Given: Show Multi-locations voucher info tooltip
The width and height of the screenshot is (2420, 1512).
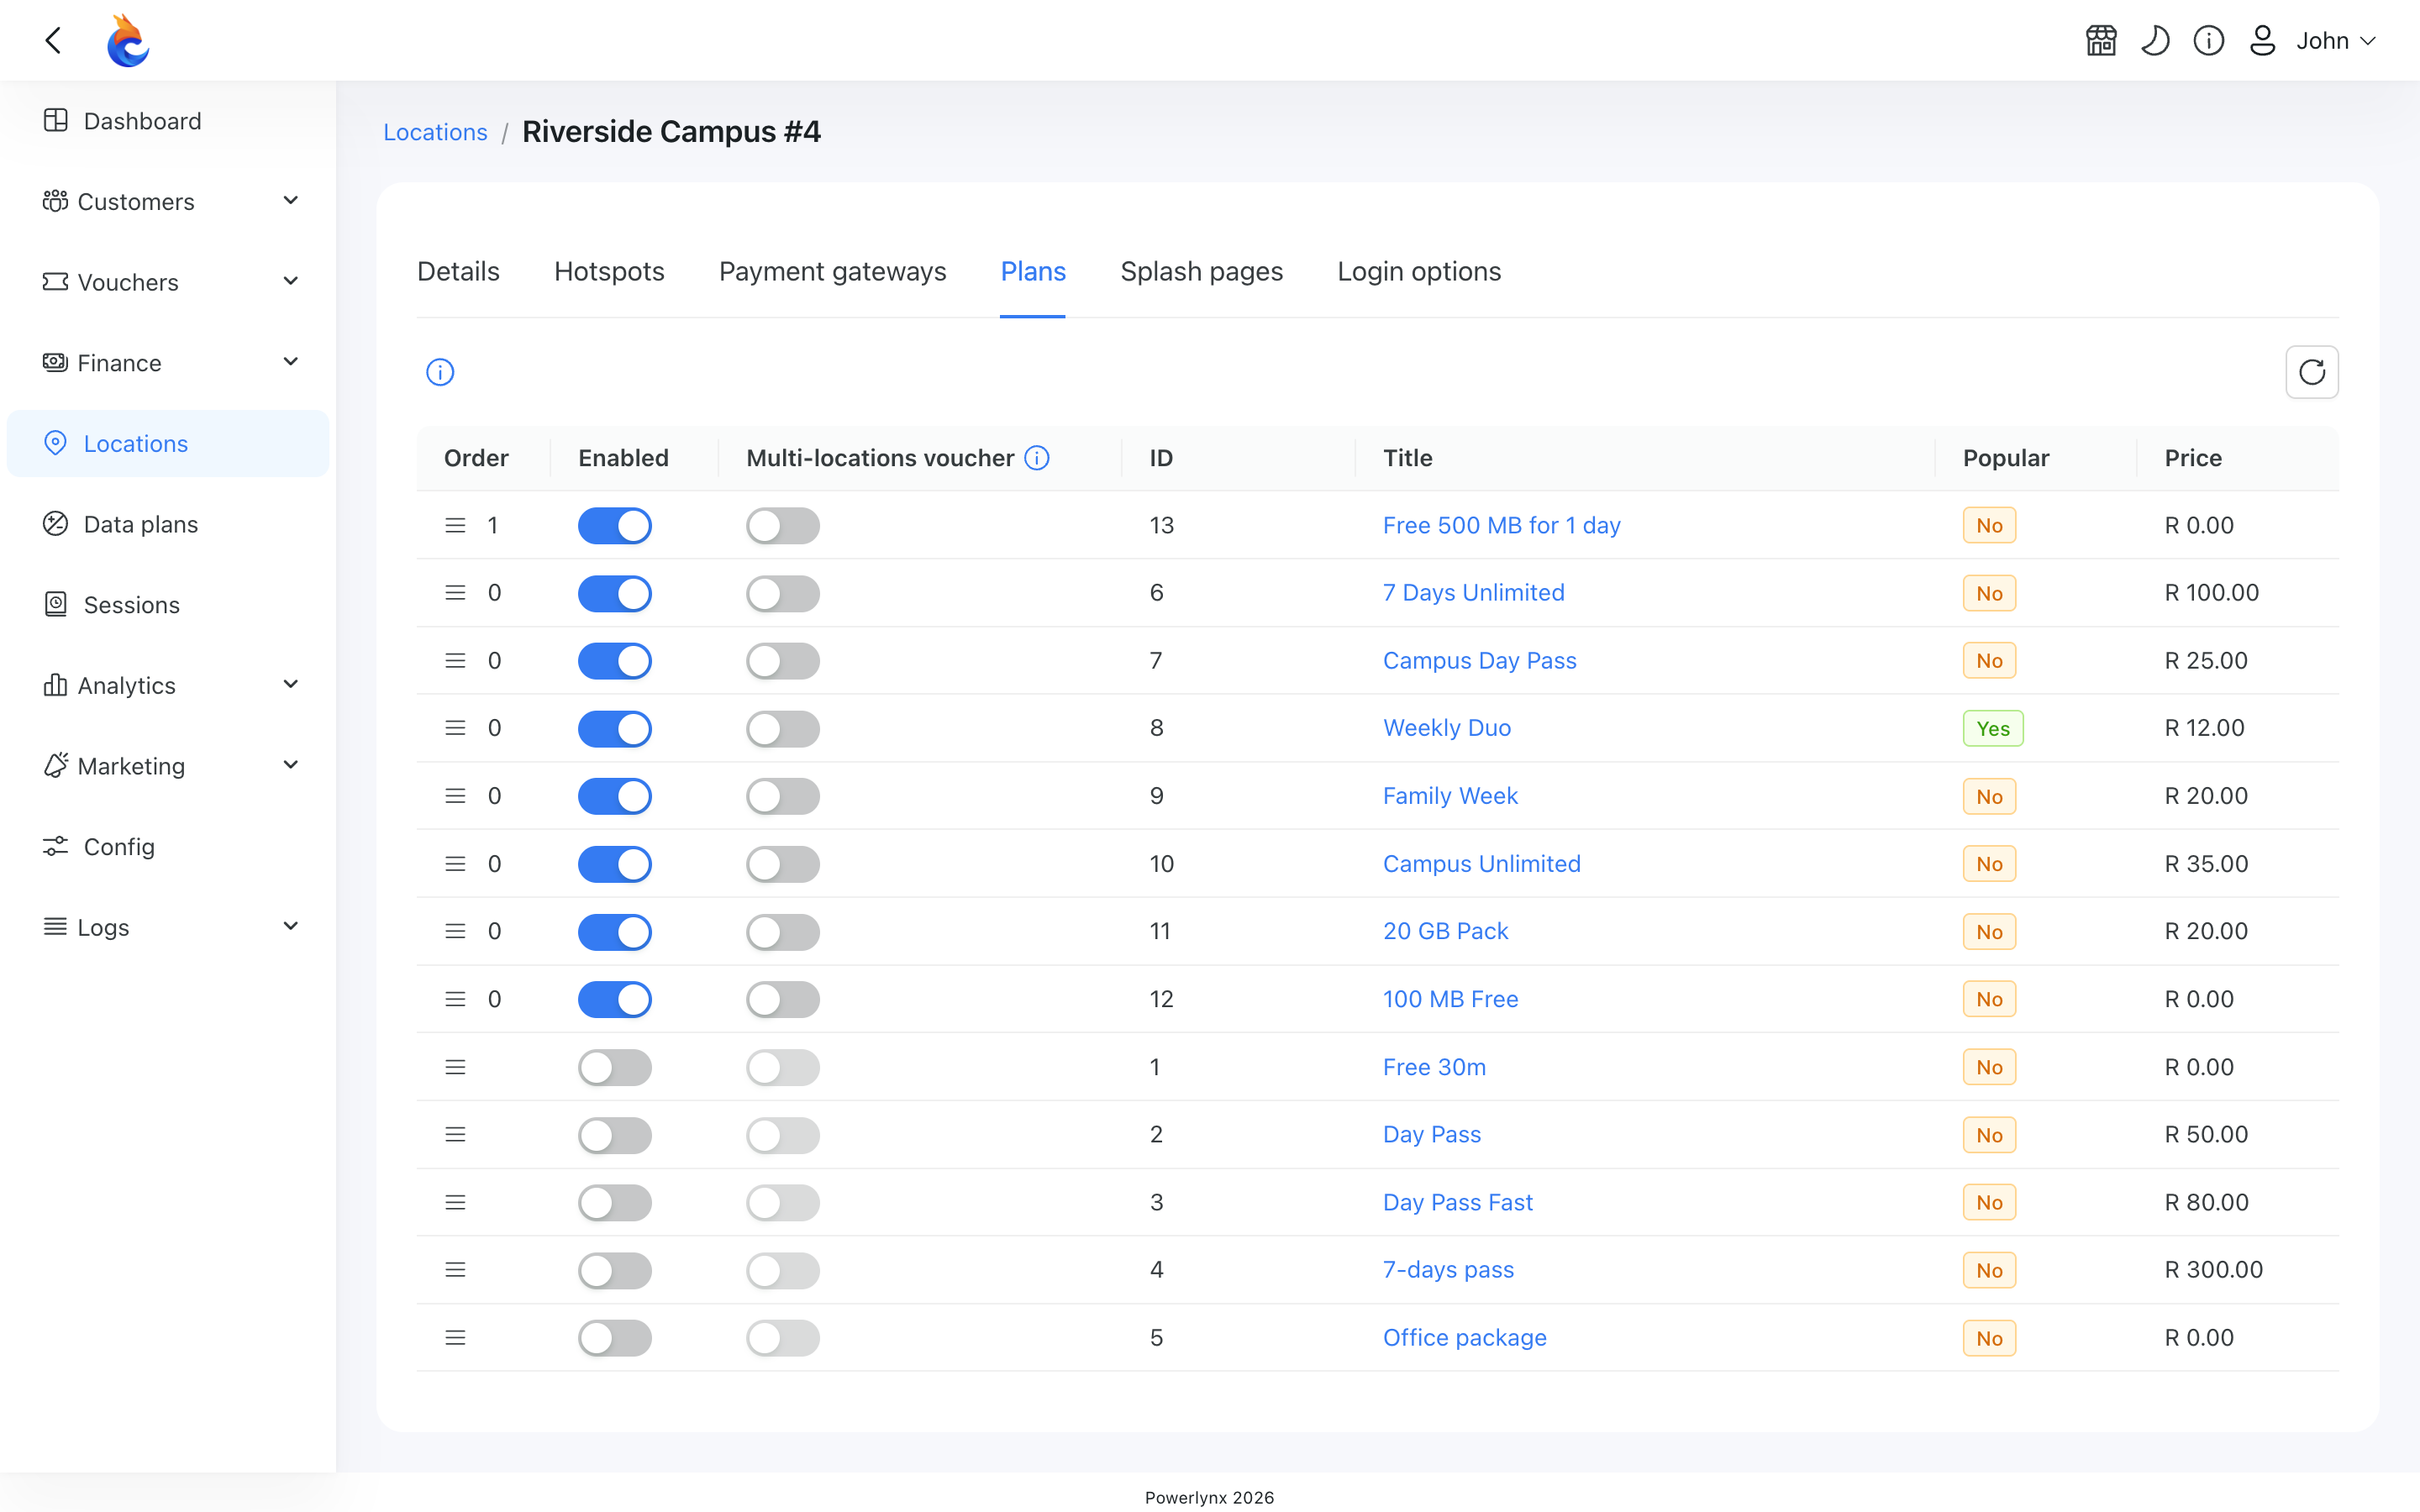Looking at the screenshot, I should (x=1037, y=458).
